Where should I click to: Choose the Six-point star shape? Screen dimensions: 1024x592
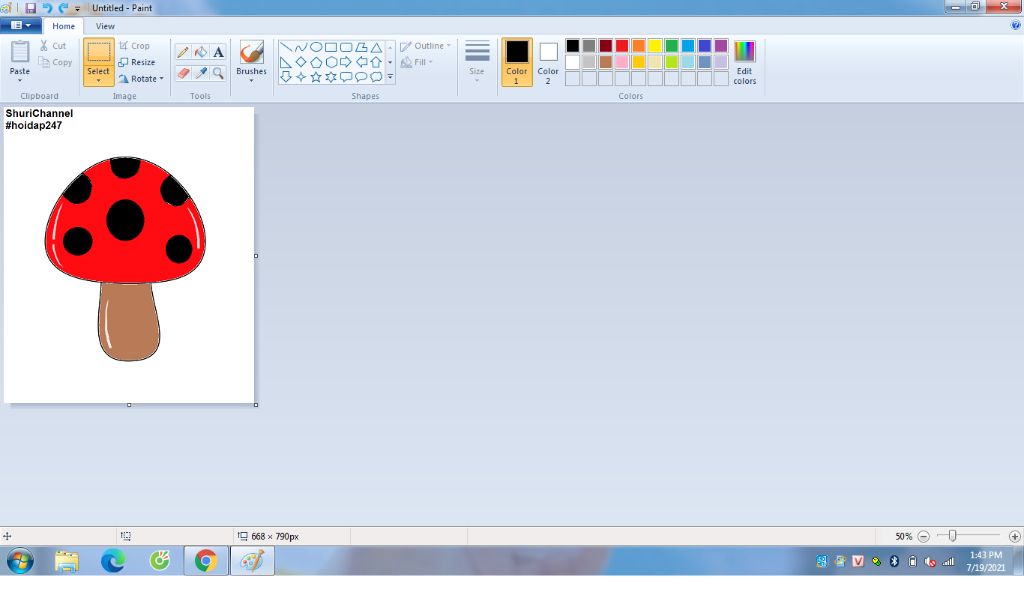tap(331, 77)
